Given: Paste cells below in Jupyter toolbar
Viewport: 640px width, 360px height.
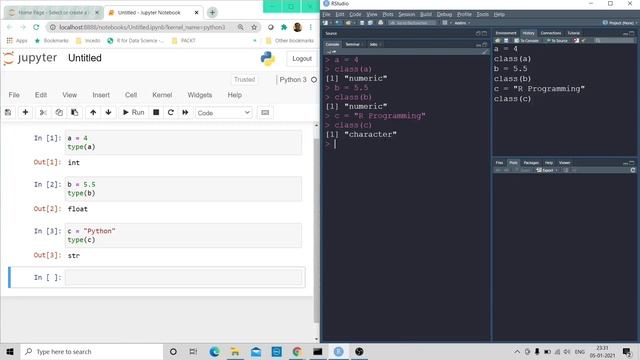Looking at the screenshot, I should pyautogui.click(x=74, y=112).
